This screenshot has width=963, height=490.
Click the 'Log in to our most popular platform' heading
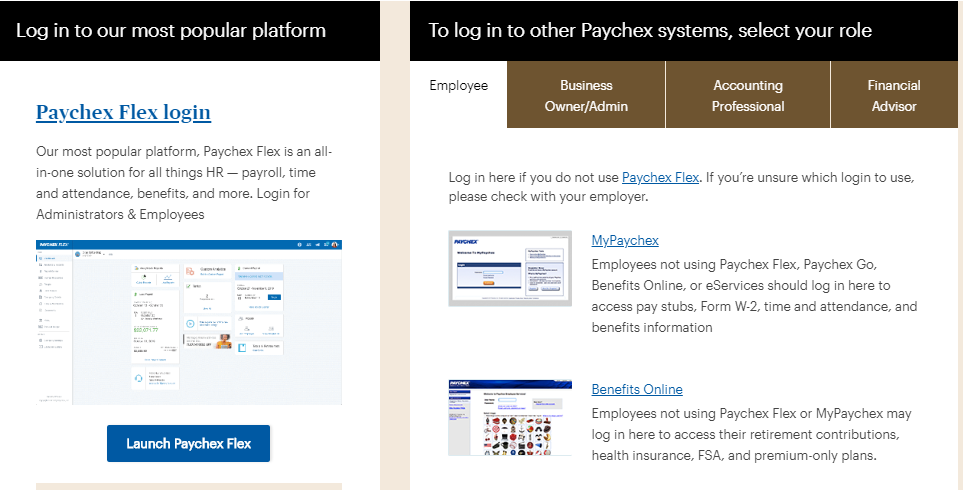point(171,30)
